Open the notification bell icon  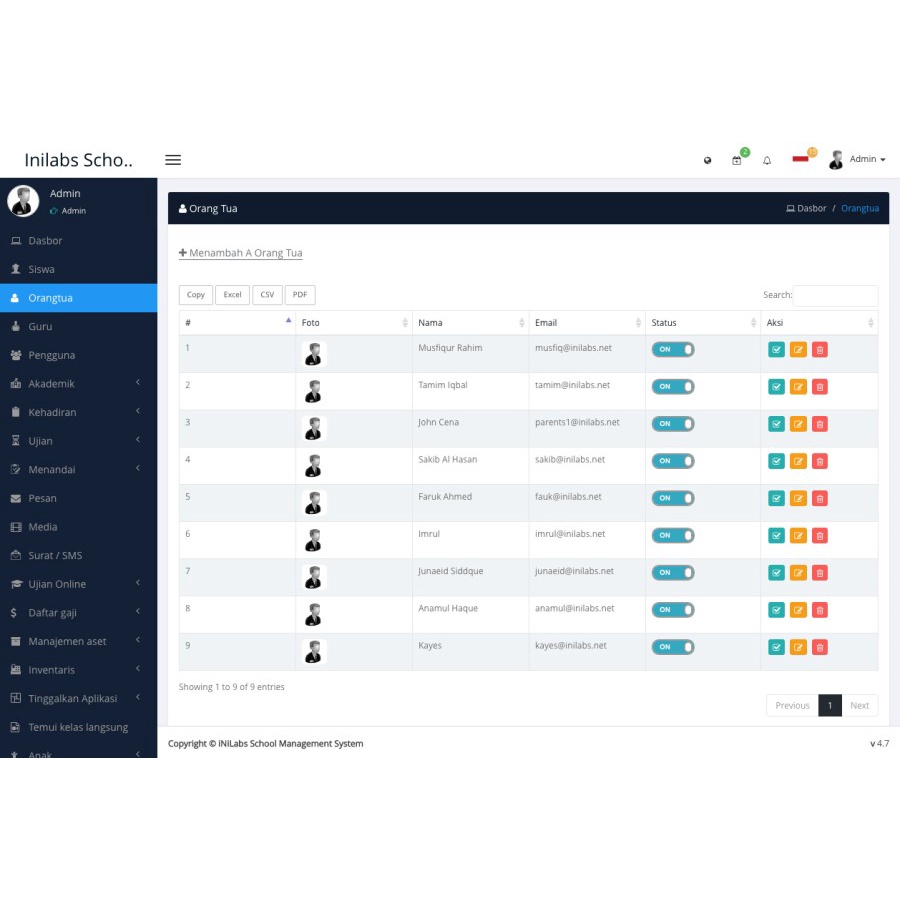pos(767,160)
